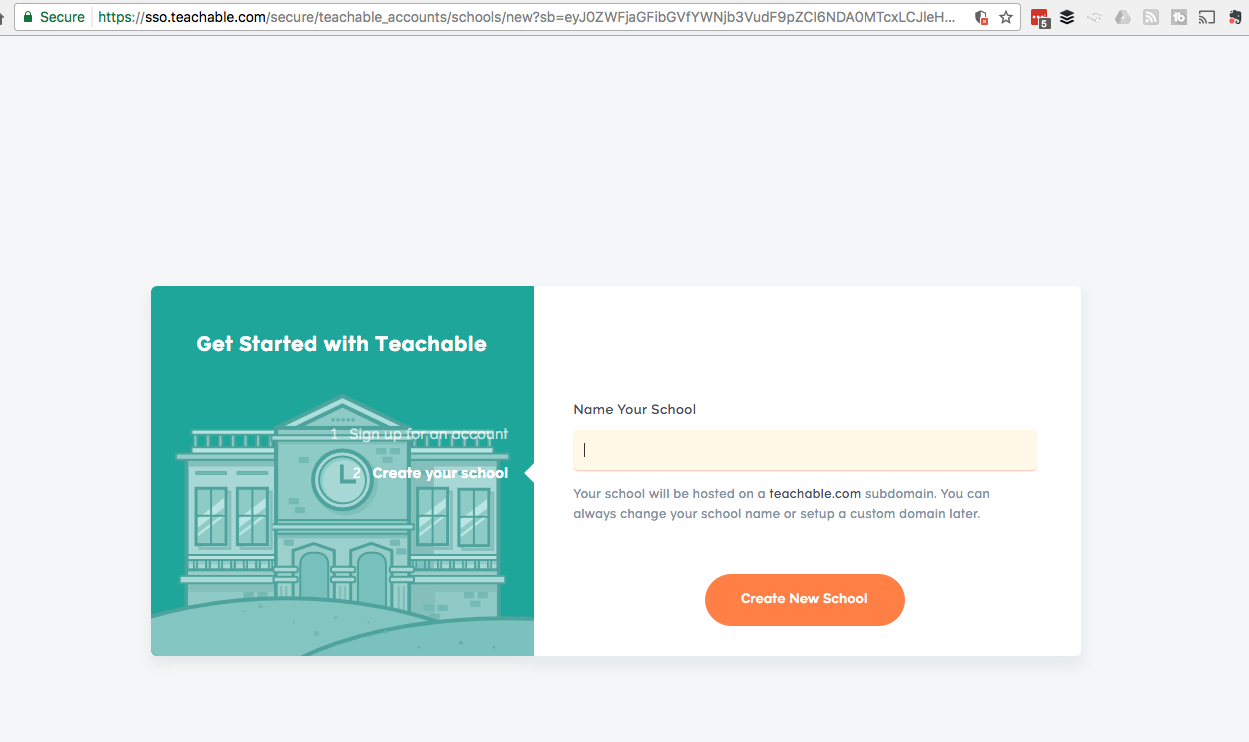Open the blocked content shield icon
This screenshot has height=742, width=1249.
(x=981, y=17)
